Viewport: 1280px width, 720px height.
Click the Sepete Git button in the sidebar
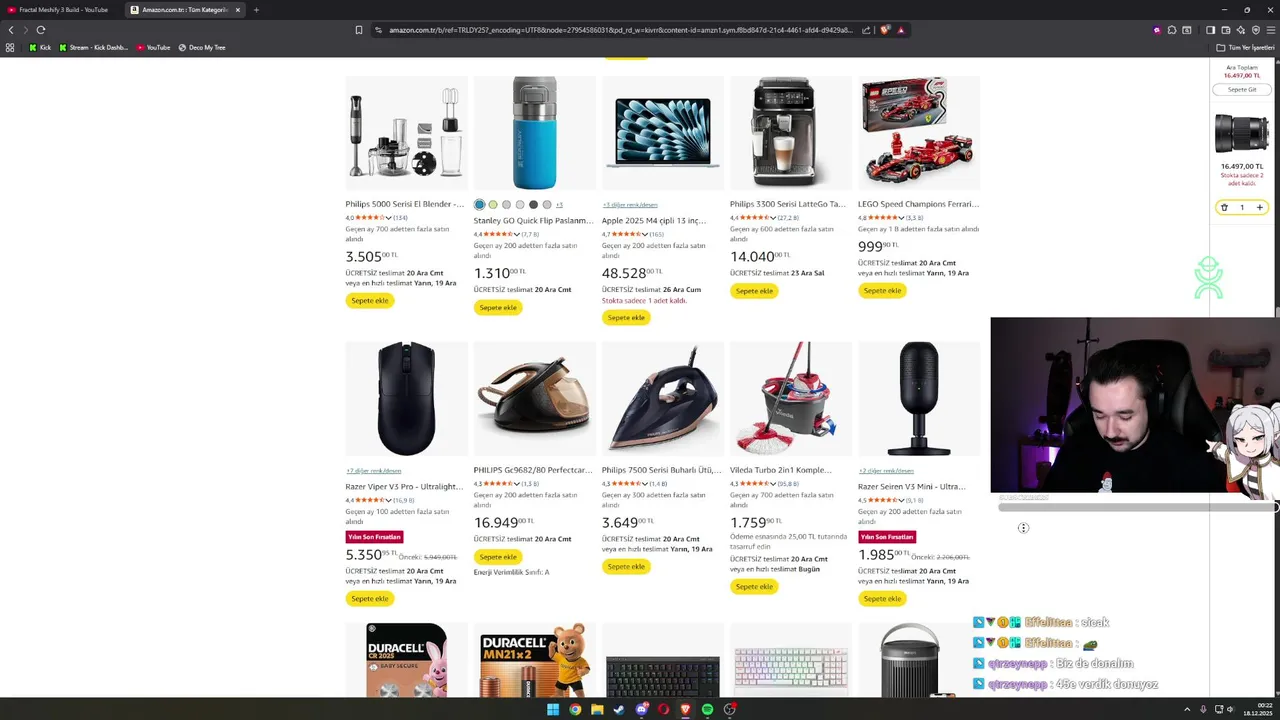(x=1242, y=90)
